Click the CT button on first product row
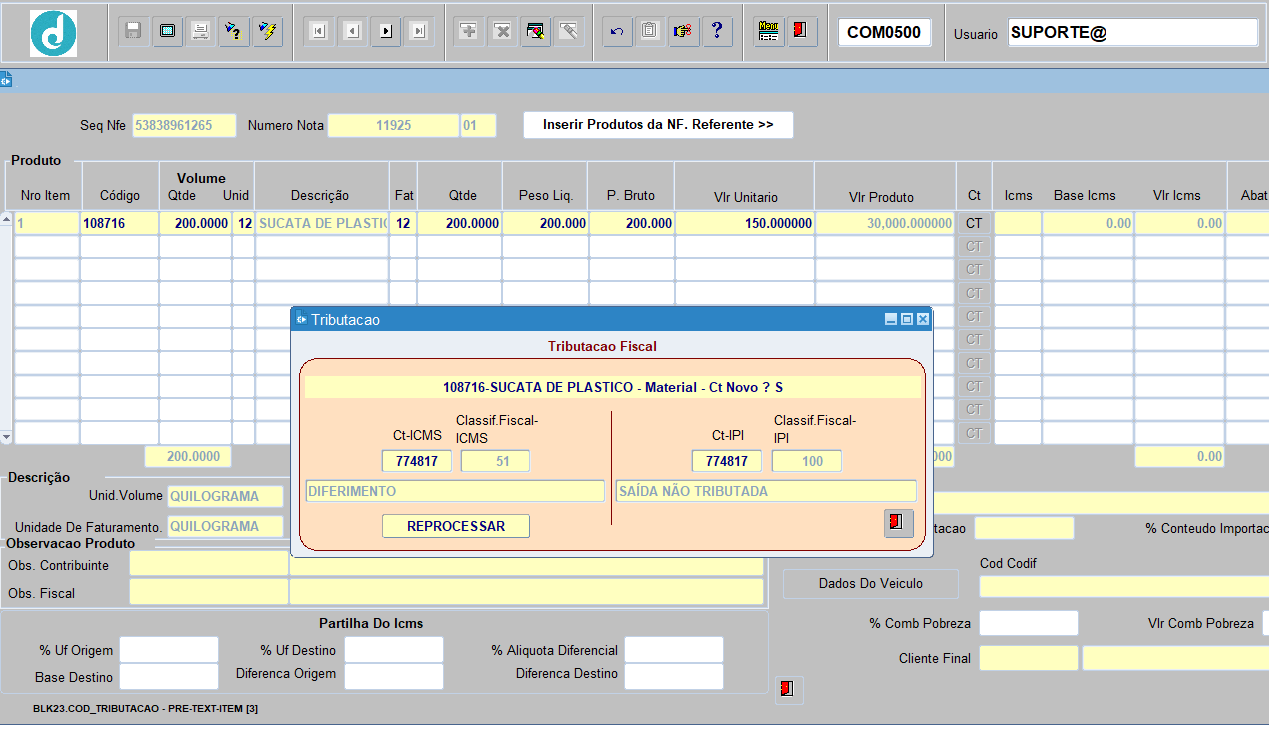This screenshot has width=1269, height=731. [x=974, y=223]
